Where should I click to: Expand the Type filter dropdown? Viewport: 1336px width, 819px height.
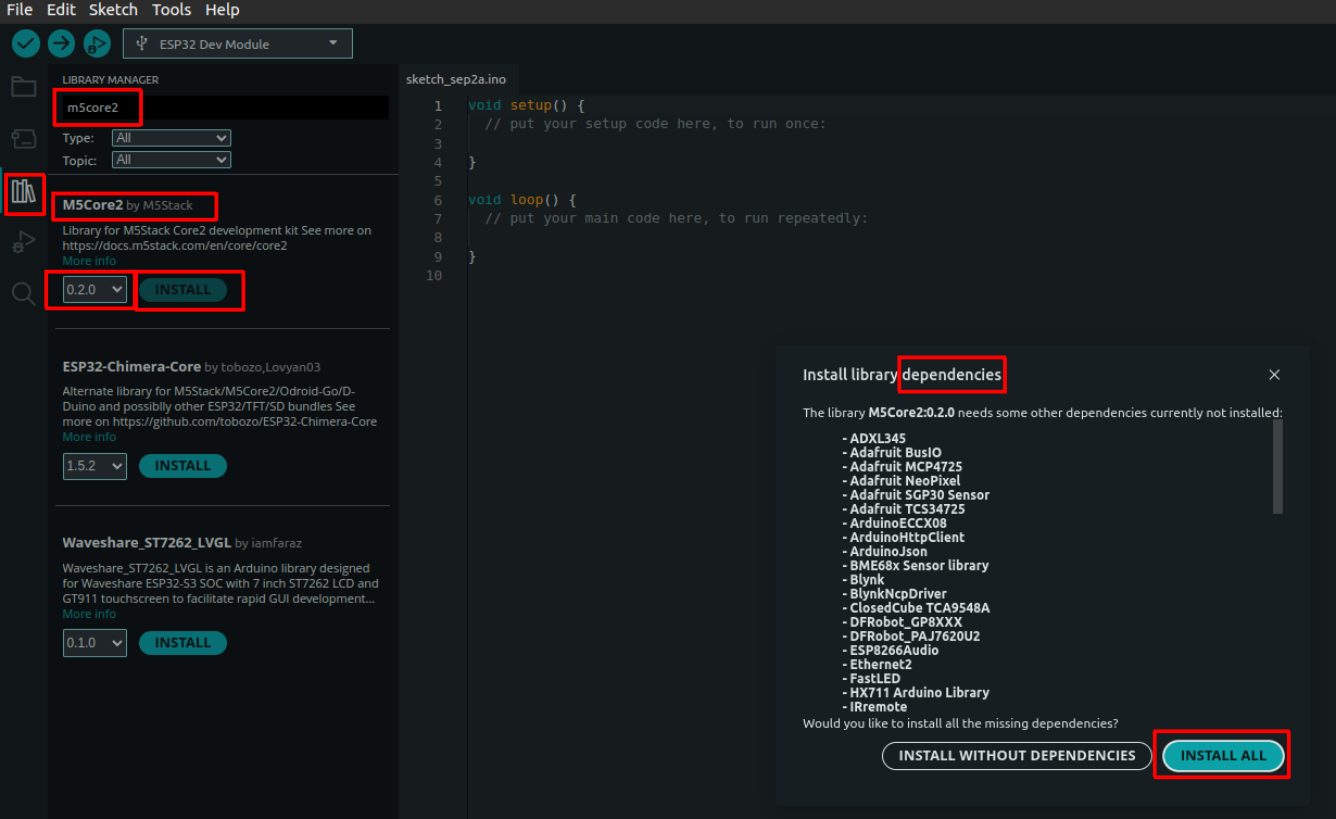(x=171, y=138)
